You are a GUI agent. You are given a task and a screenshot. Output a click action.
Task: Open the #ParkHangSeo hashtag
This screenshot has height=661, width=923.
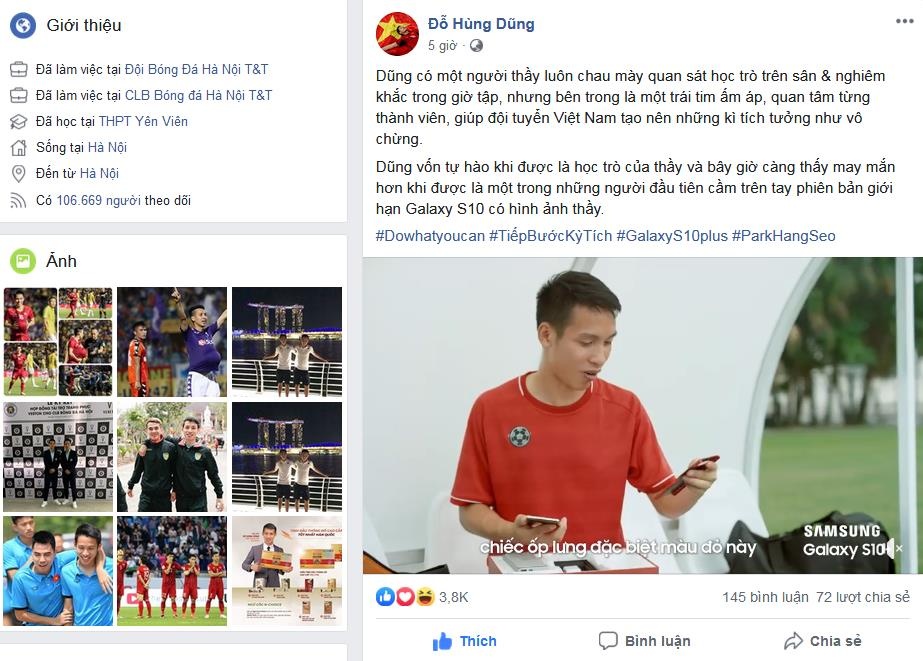(783, 236)
